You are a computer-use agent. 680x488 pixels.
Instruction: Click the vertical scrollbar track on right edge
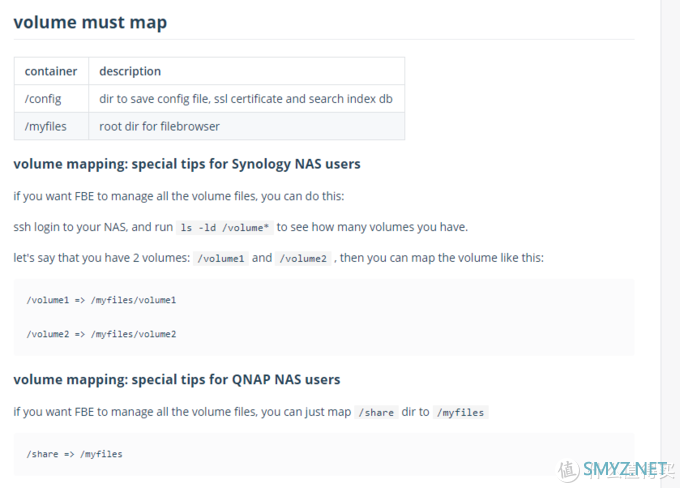click(670, 244)
